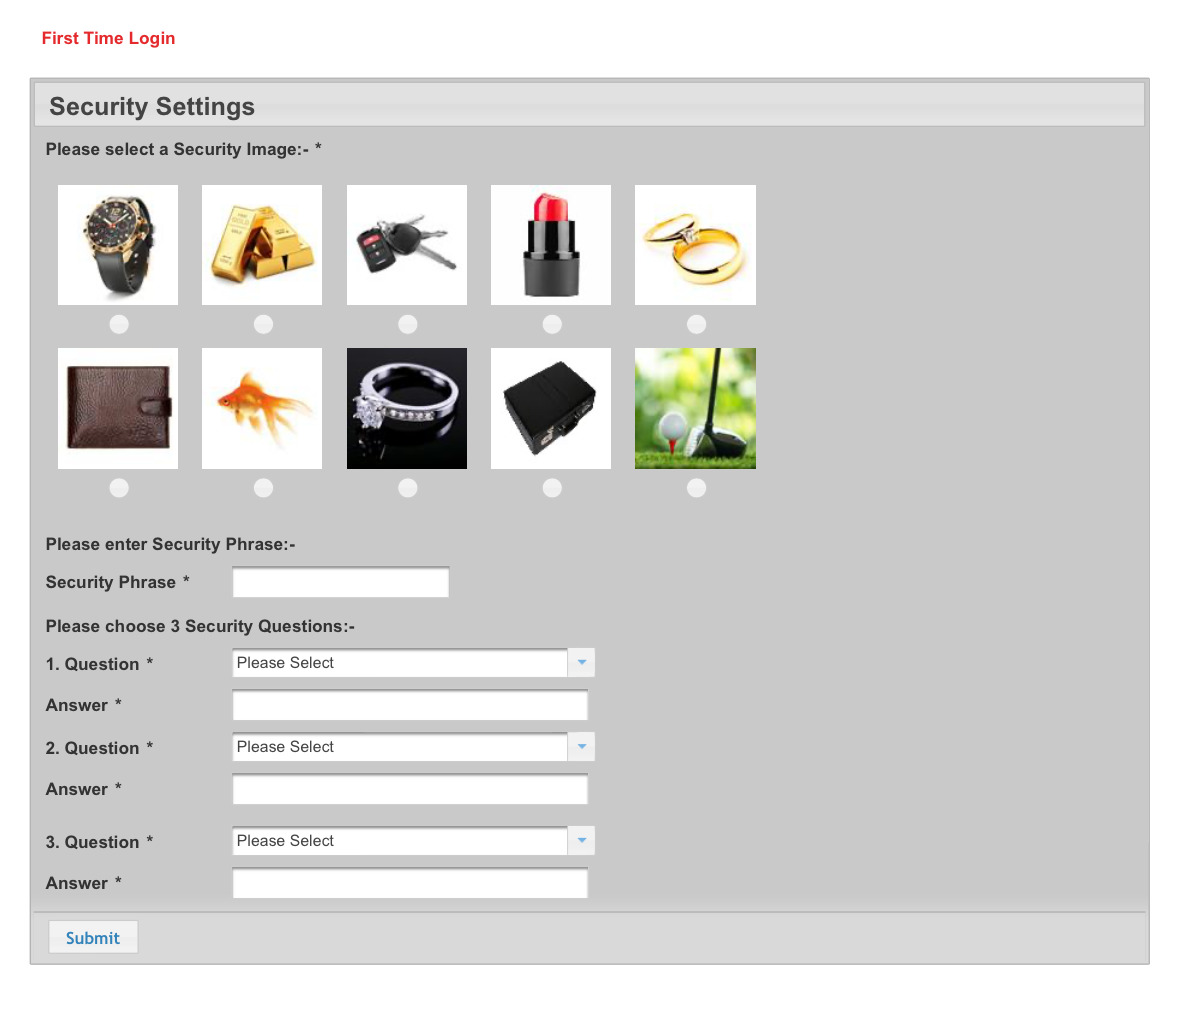Click the First Time Login heading
The width and height of the screenshot is (1179, 1018).
[108, 38]
